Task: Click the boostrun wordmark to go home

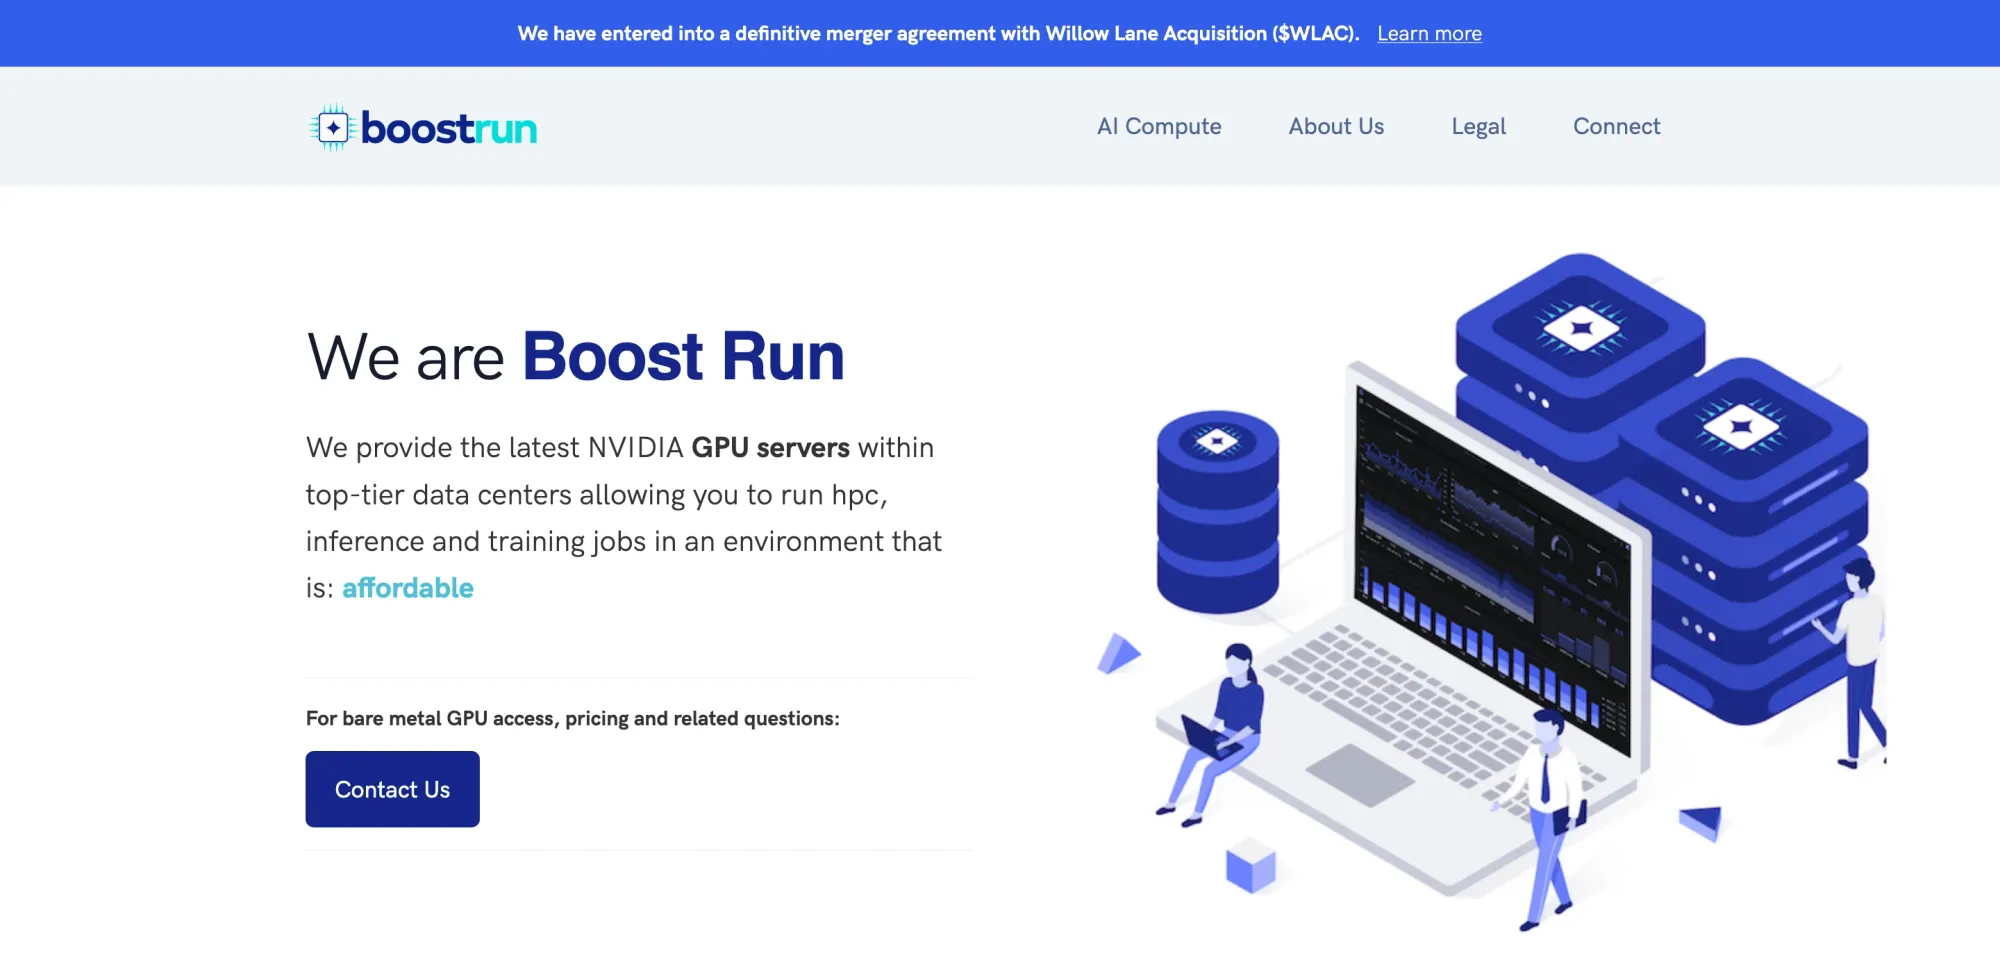Action: pos(449,128)
